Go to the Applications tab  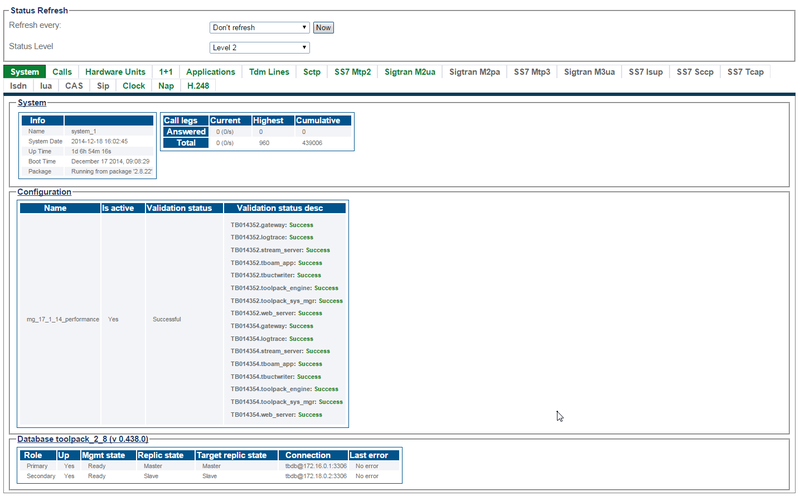(211, 72)
